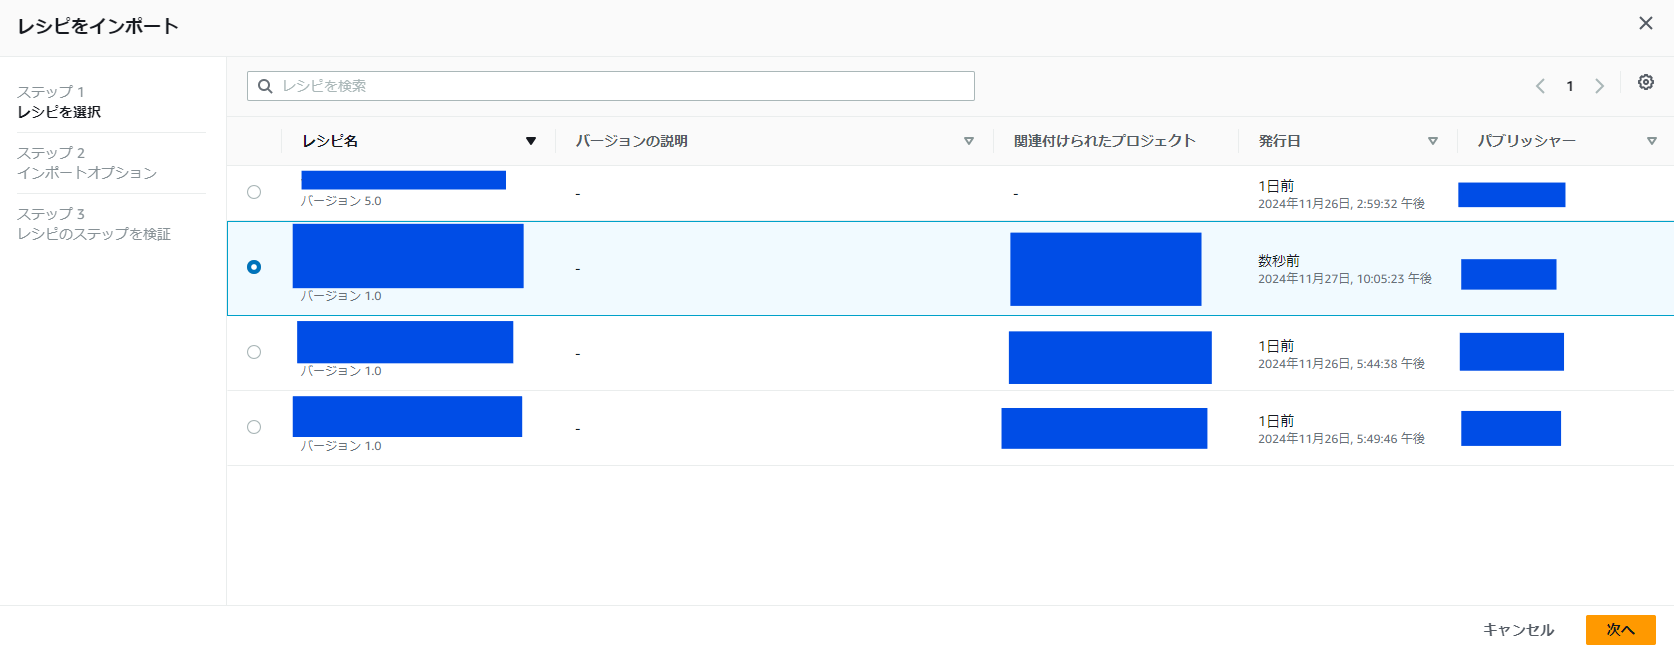The image size is (1674, 652).
Task: Click the 次へ button
Action: pos(1621,630)
